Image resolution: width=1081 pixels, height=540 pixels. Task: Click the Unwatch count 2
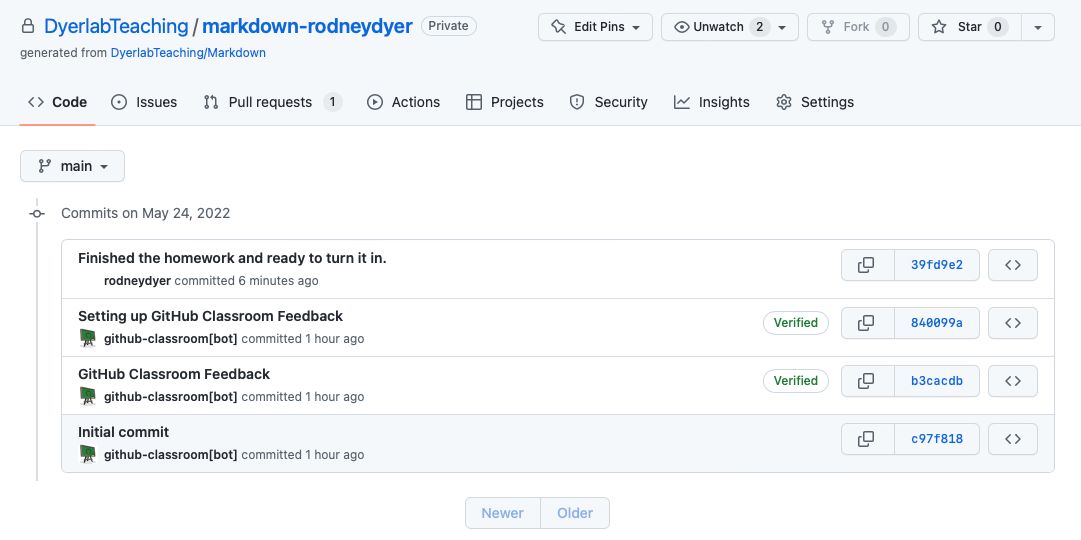[x=759, y=27]
